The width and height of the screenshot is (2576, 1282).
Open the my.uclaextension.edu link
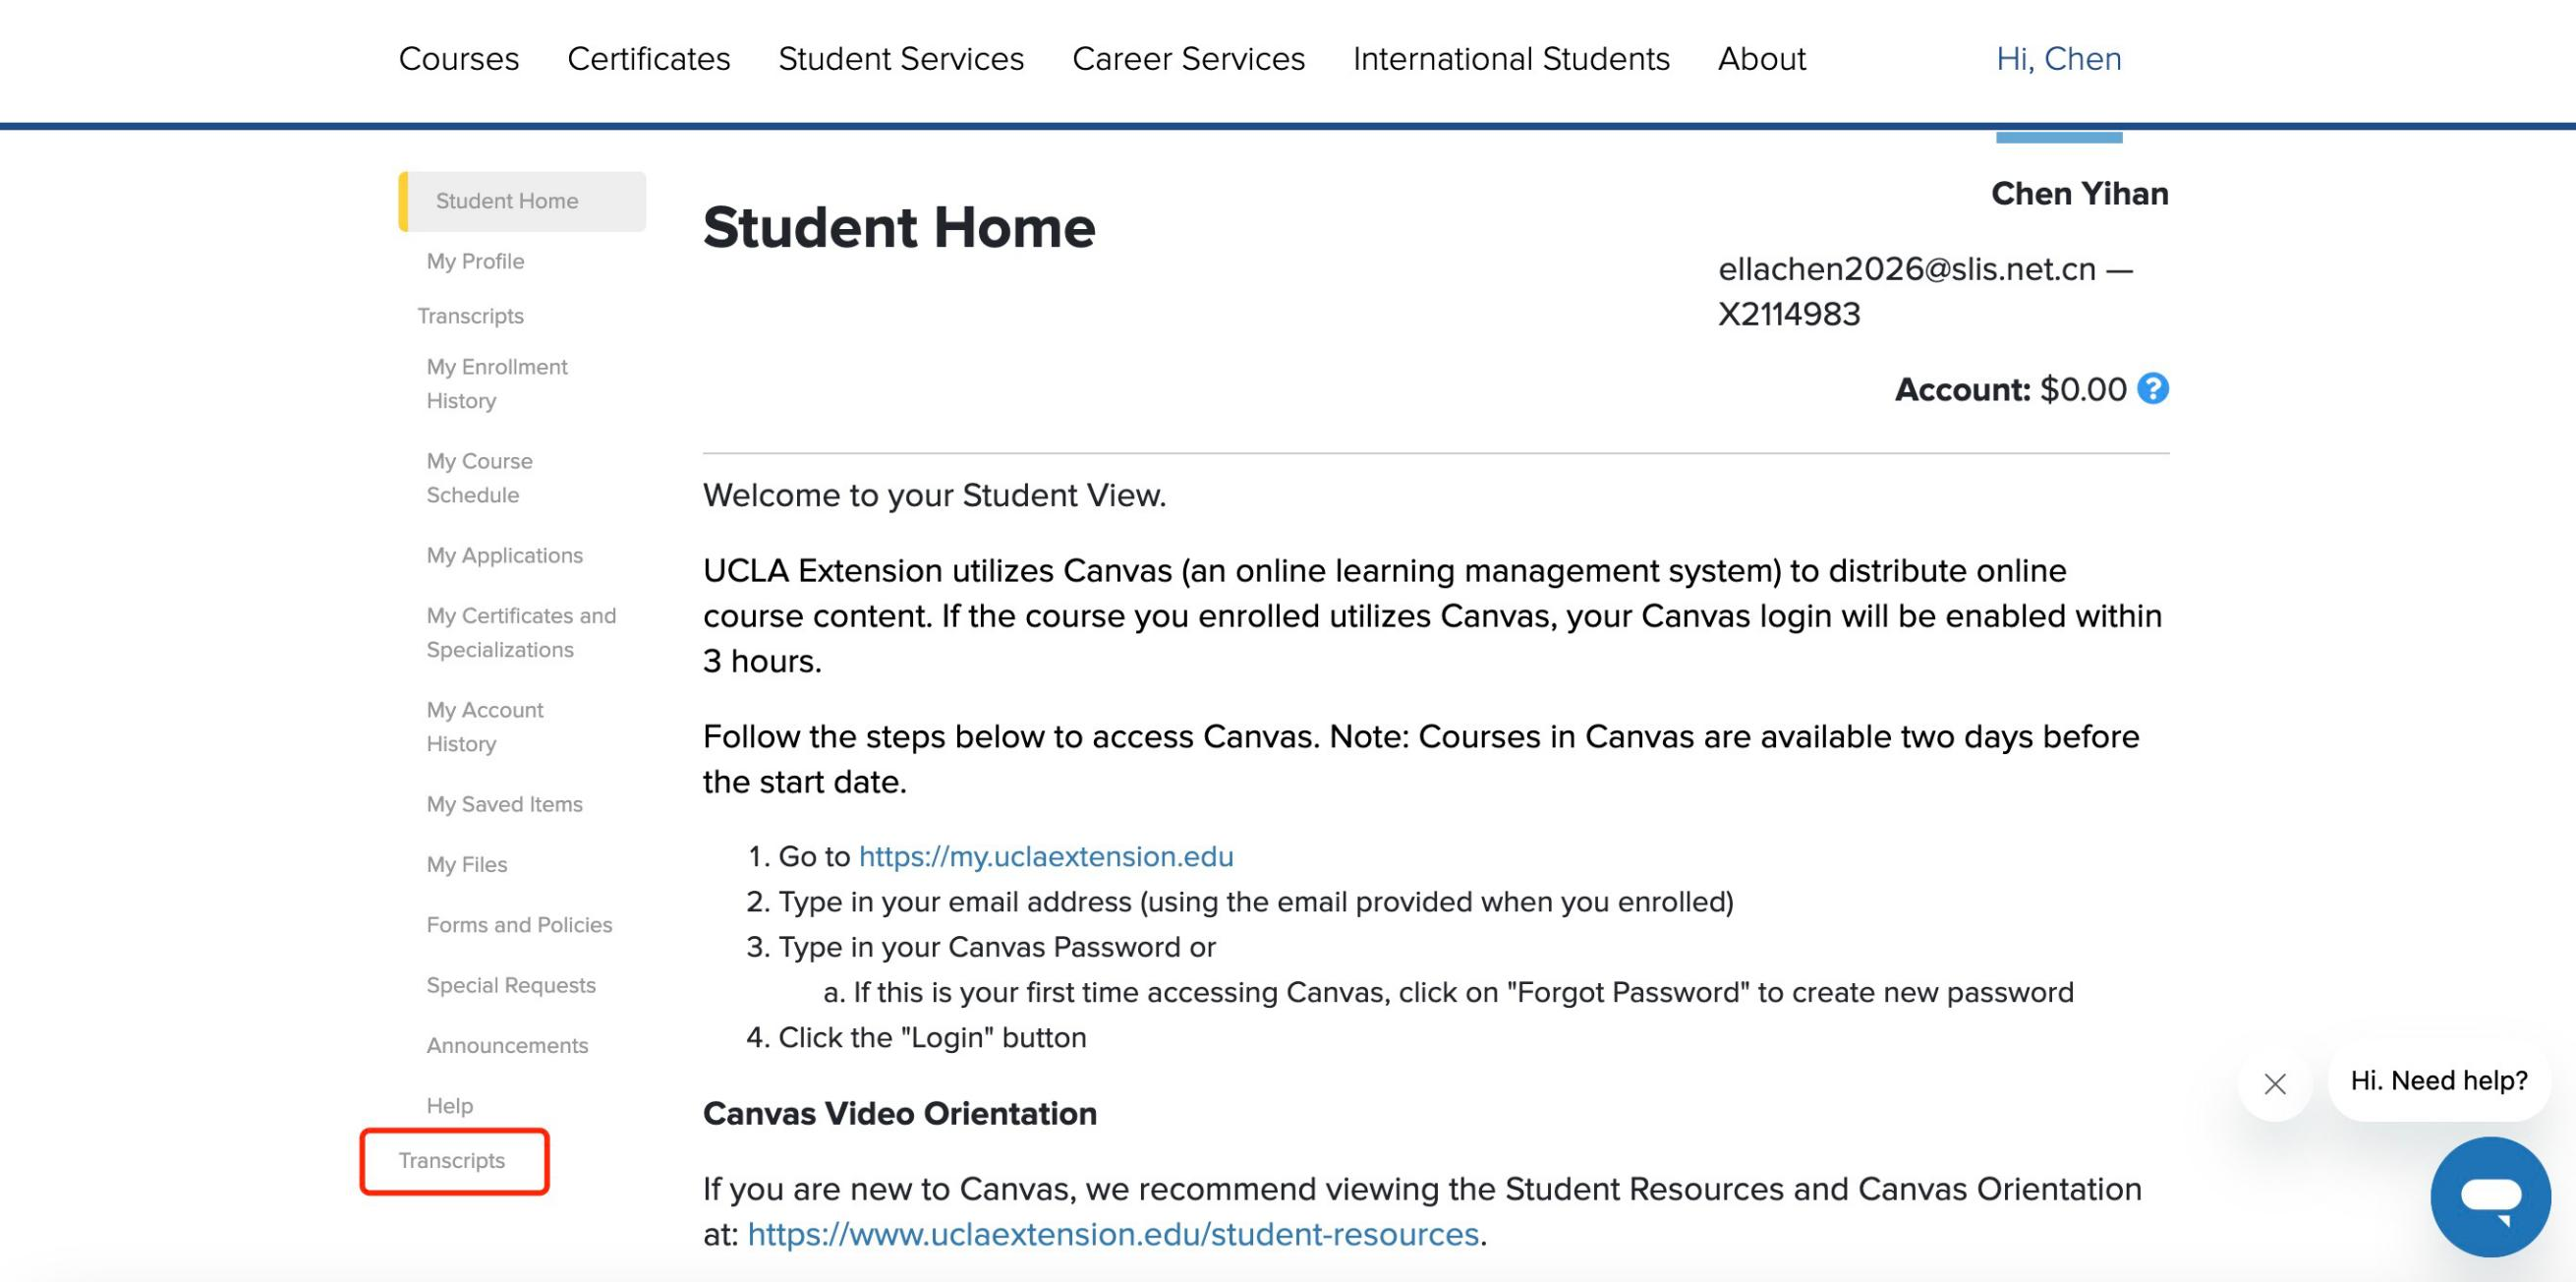(x=1046, y=857)
